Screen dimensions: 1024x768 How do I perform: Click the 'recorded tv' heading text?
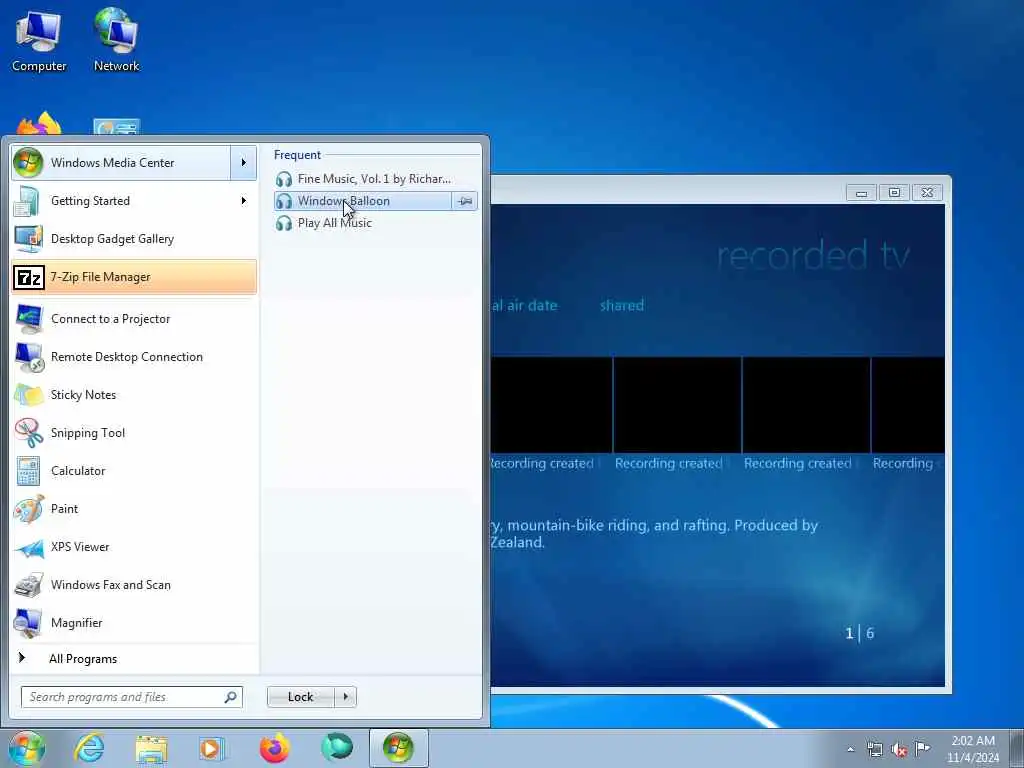click(813, 255)
